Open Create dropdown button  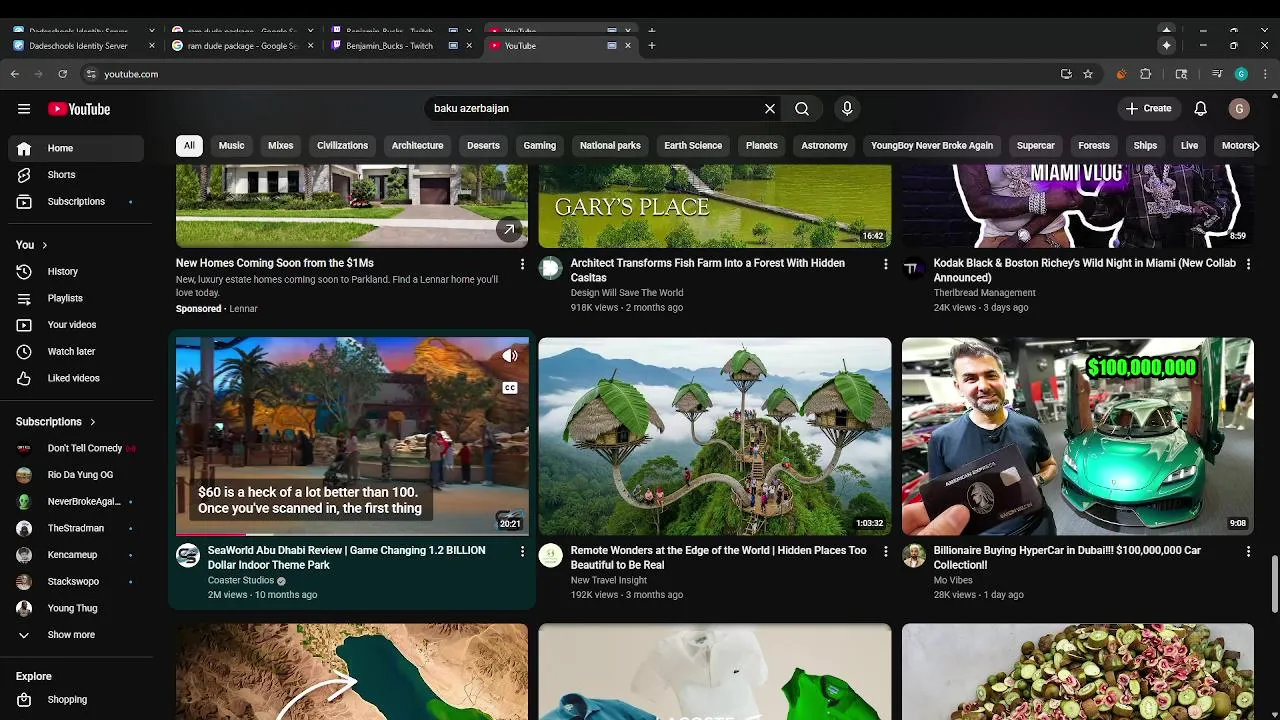tap(1148, 109)
